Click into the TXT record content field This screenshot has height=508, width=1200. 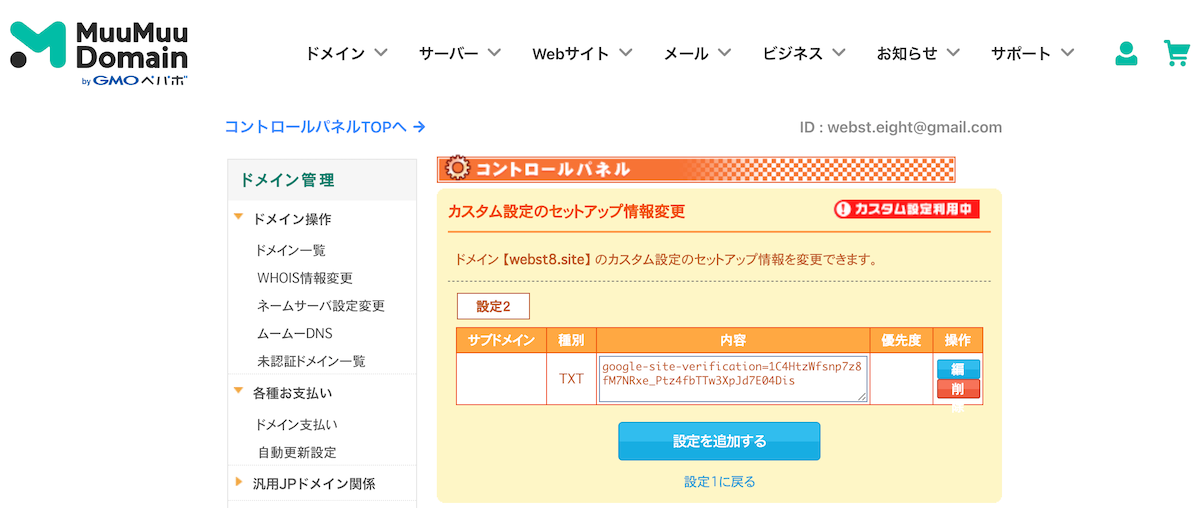(733, 379)
